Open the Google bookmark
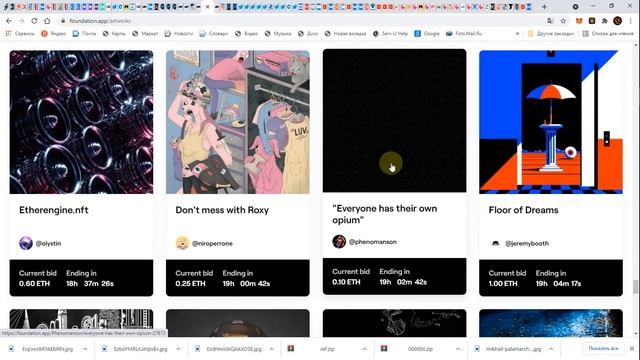The image size is (640, 360). (427, 33)
